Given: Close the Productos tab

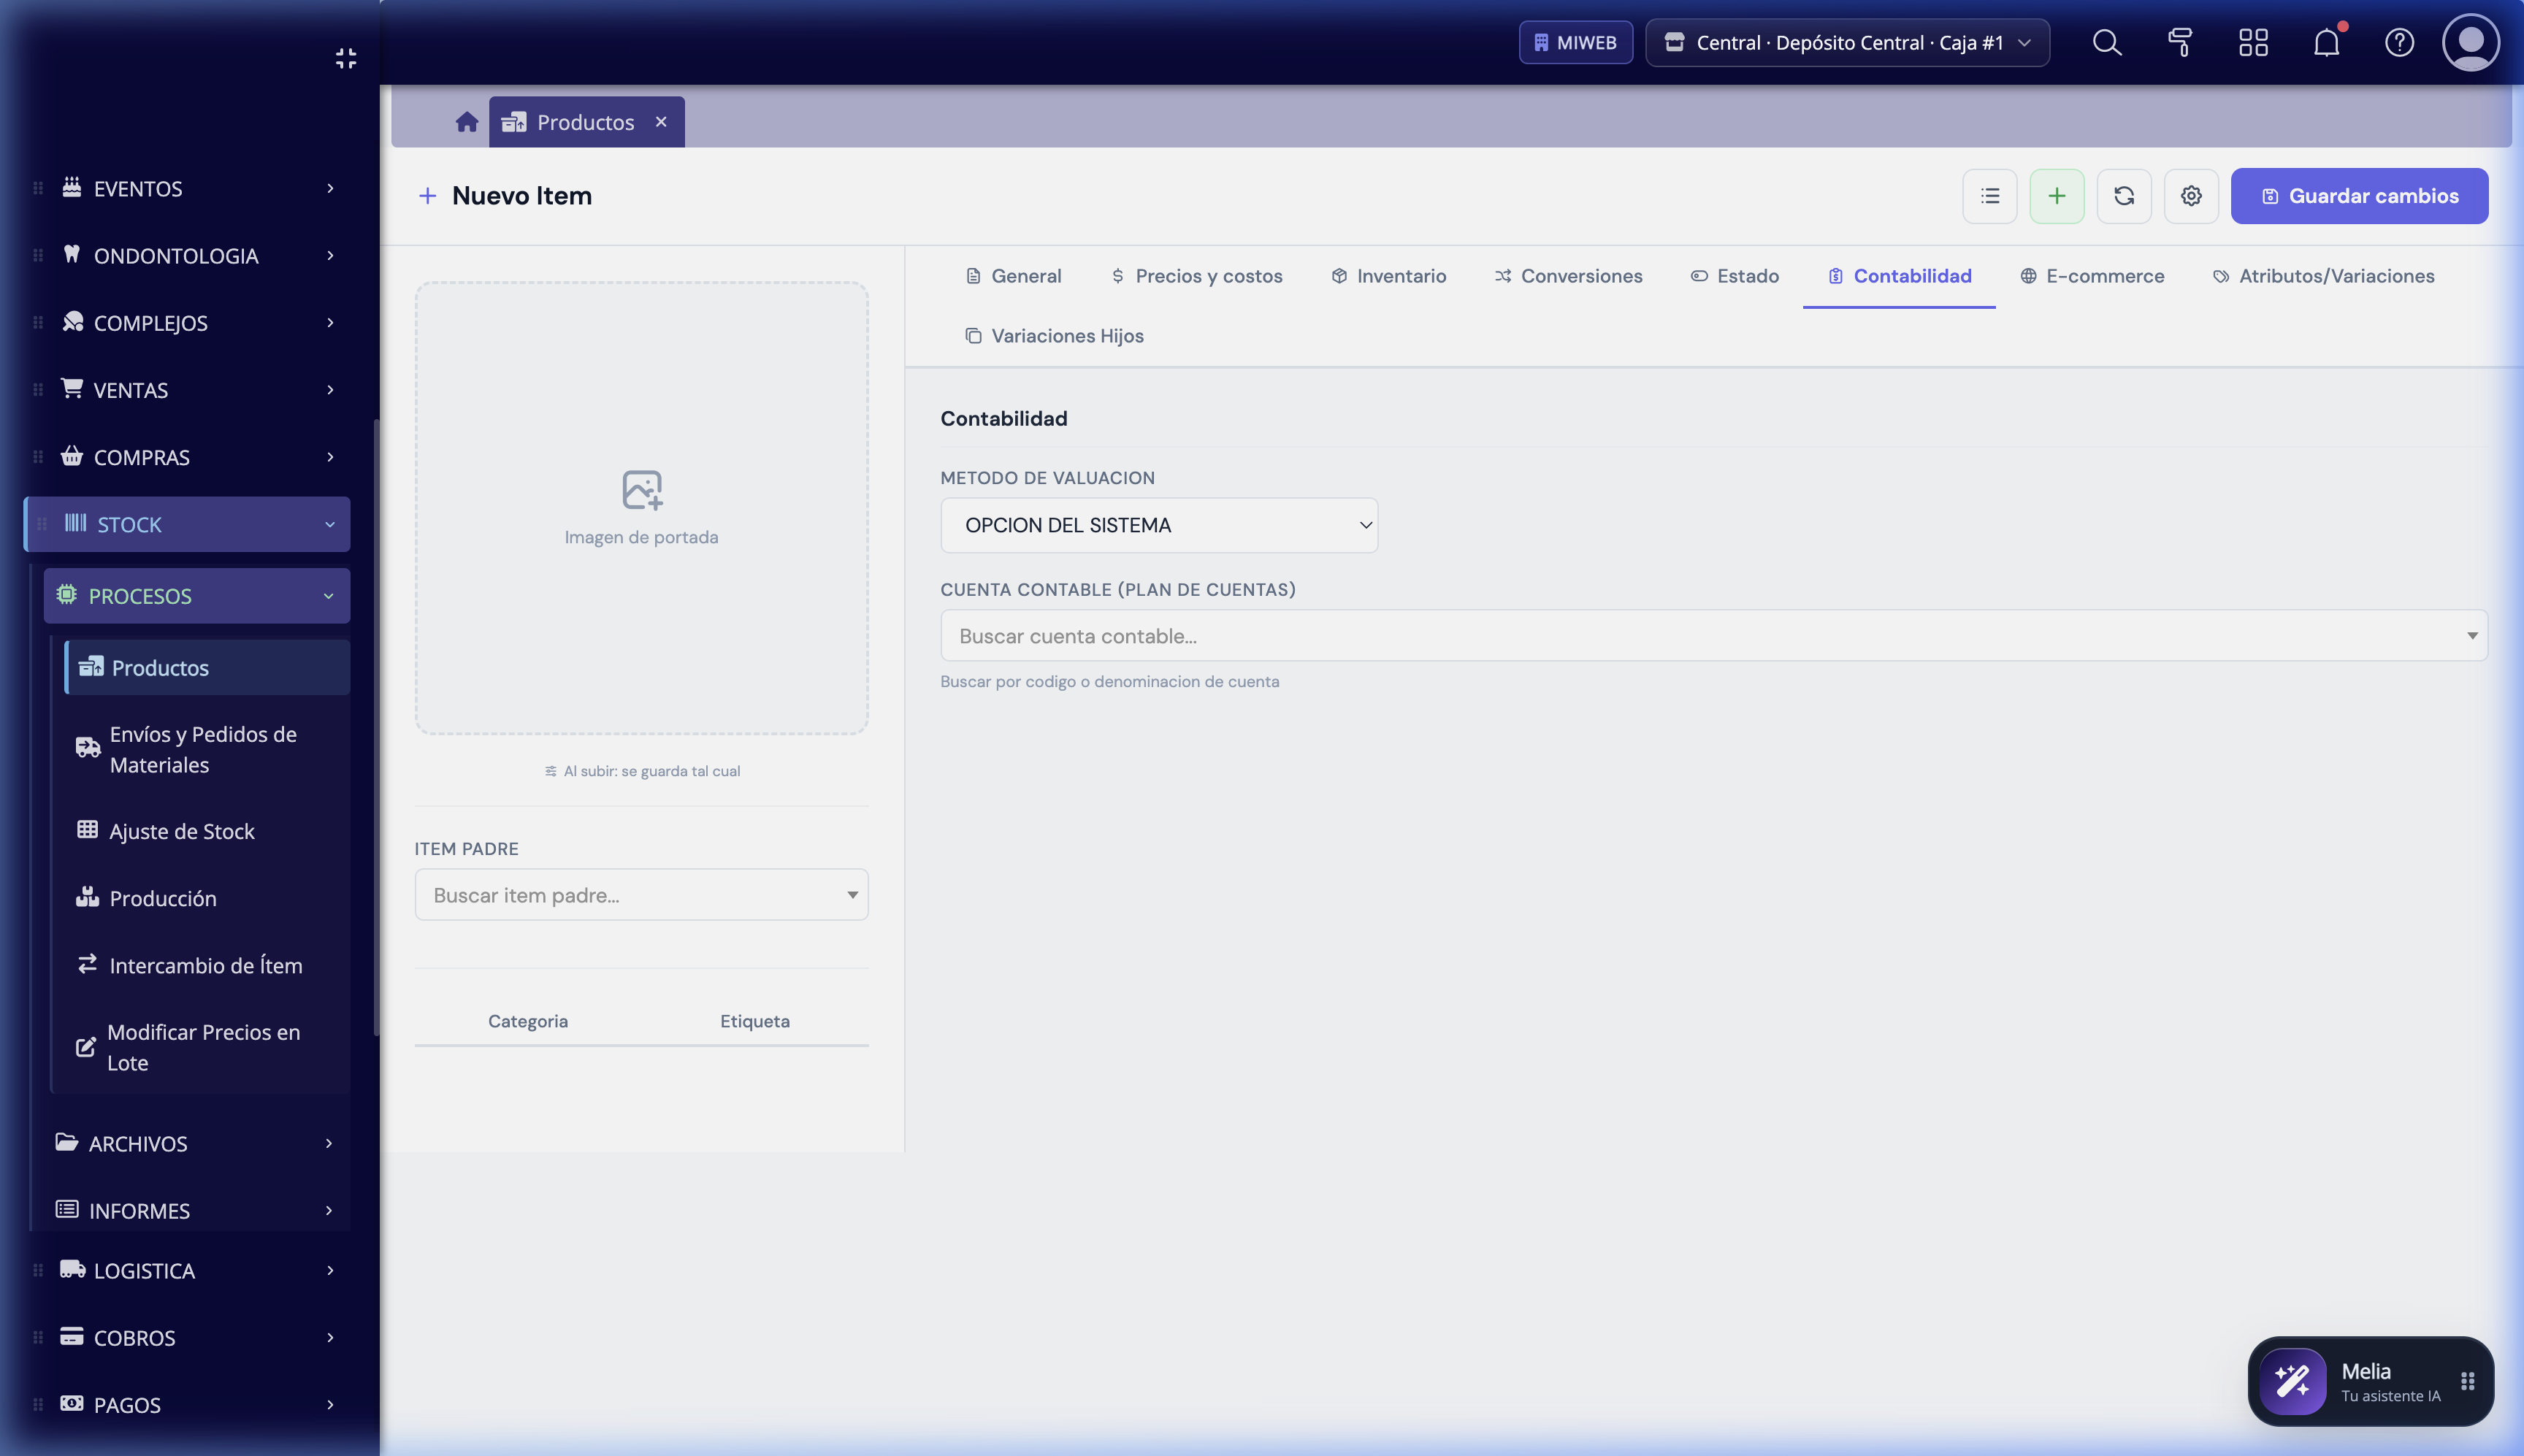Looking at the screenshot, I should tap(661, 121).
